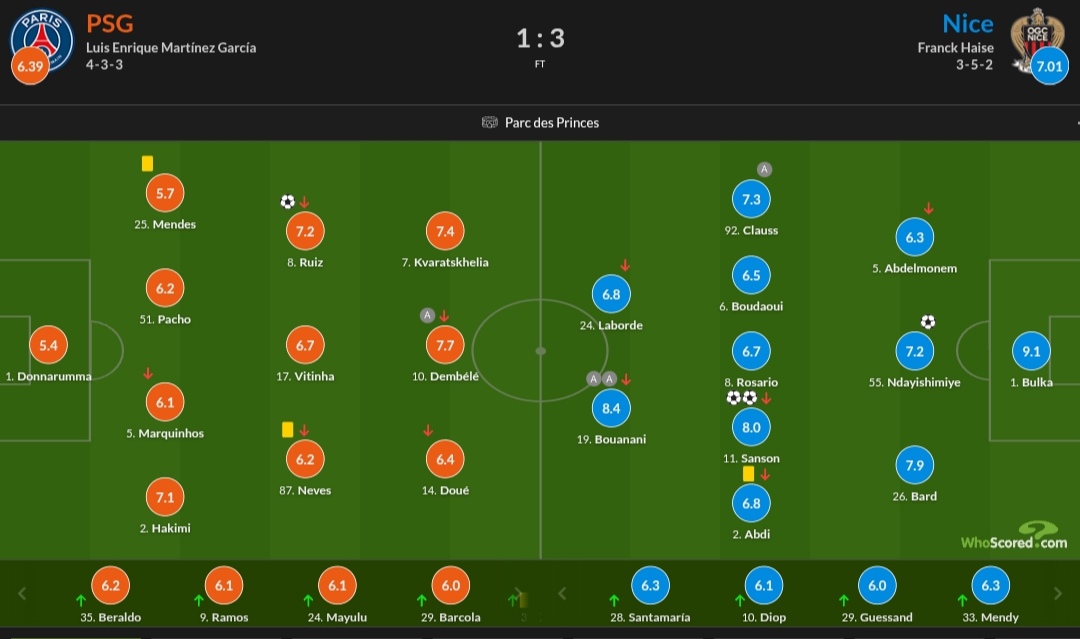This screenshot has height=639, width=1080.
Task: Select substitute Guessand on Nice bench
Action: tap(877, 596)
